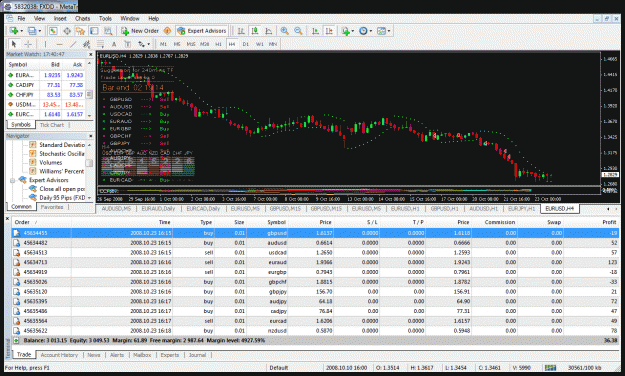Open the GBPUSD,H1 chart tab
625x376 pixels.
point(444,209)
